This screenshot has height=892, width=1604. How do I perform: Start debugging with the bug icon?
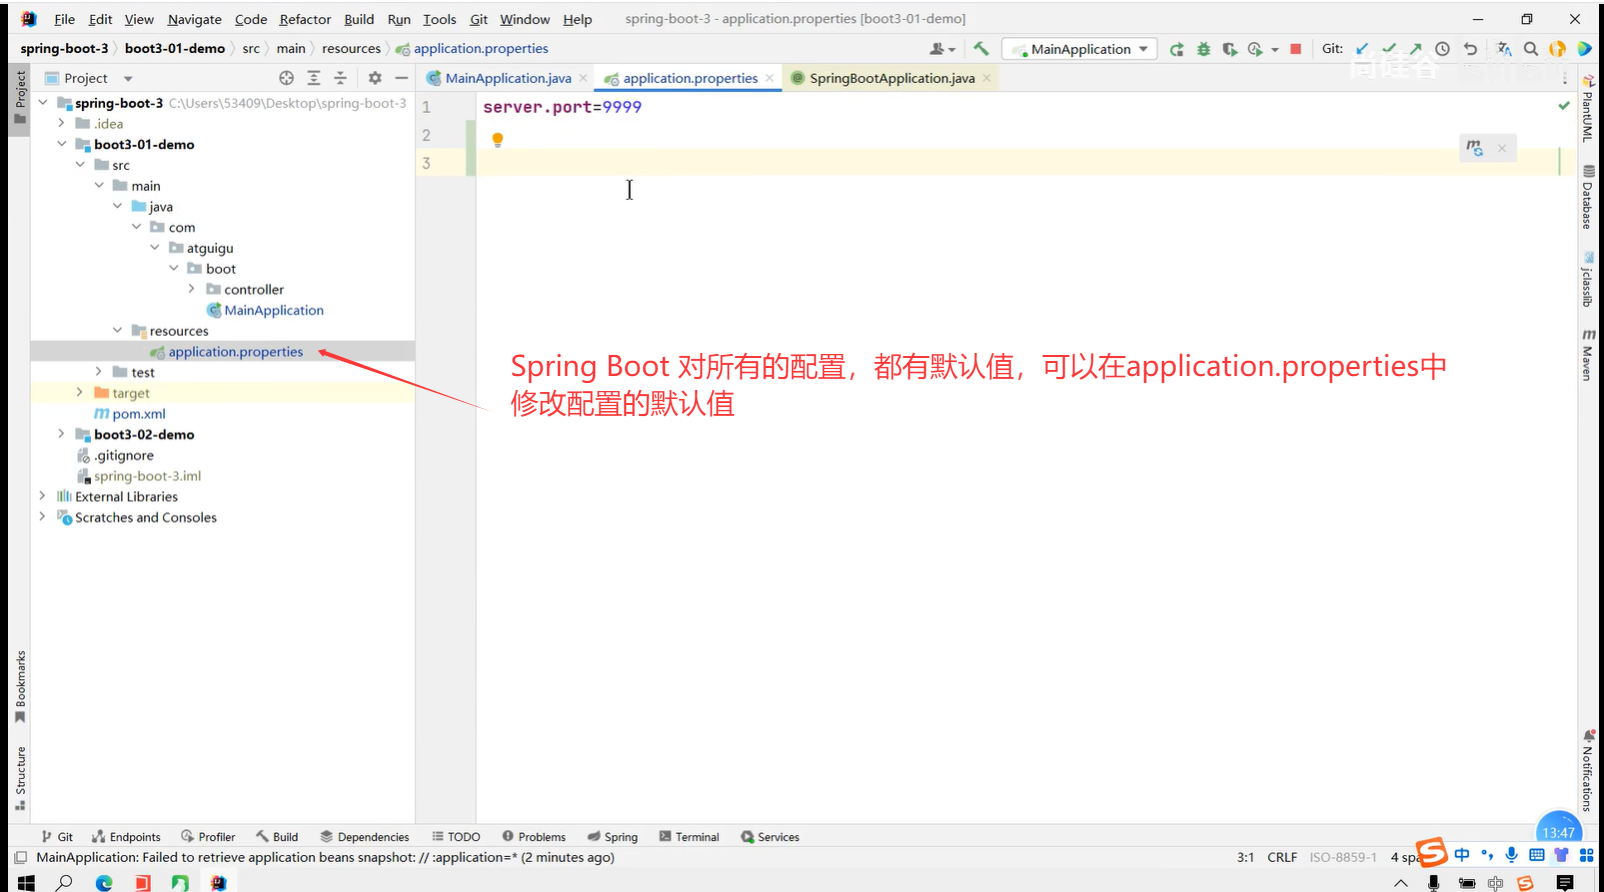click(1204, 49)
